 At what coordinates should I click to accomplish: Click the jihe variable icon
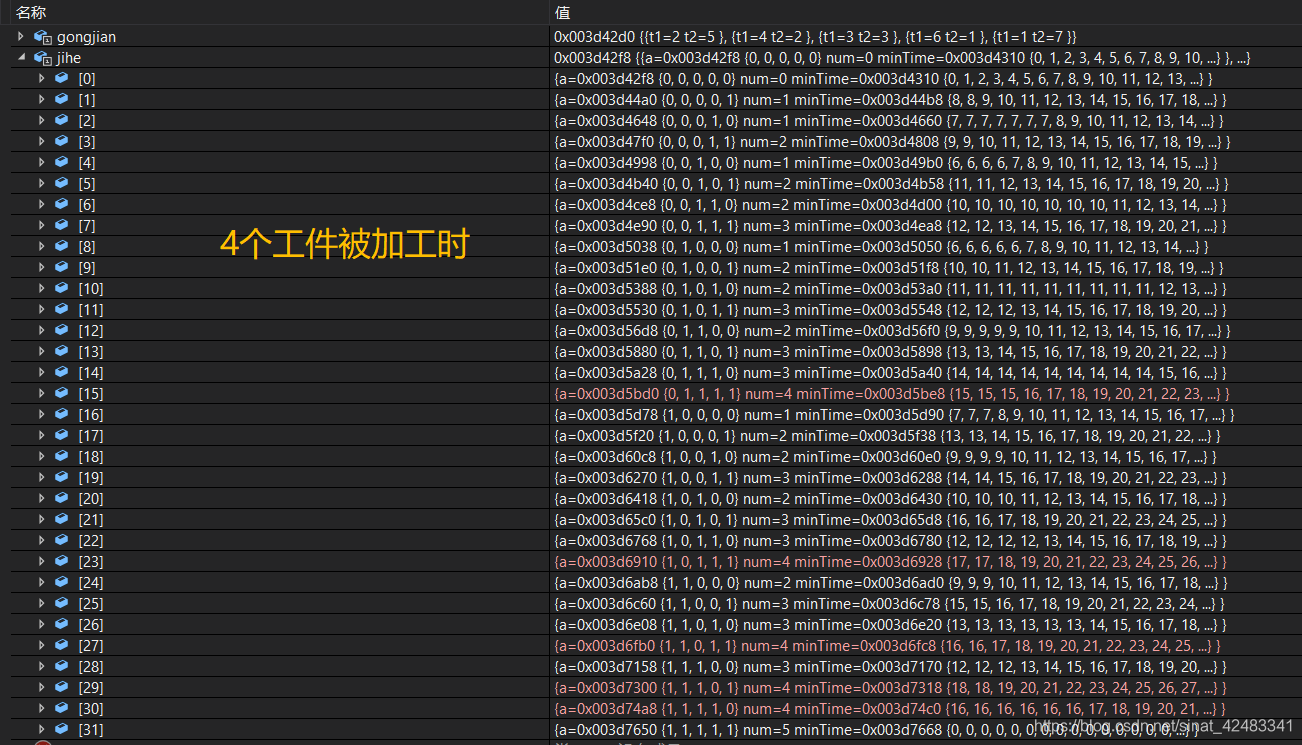pyautogui.click(x=42, y=58)
